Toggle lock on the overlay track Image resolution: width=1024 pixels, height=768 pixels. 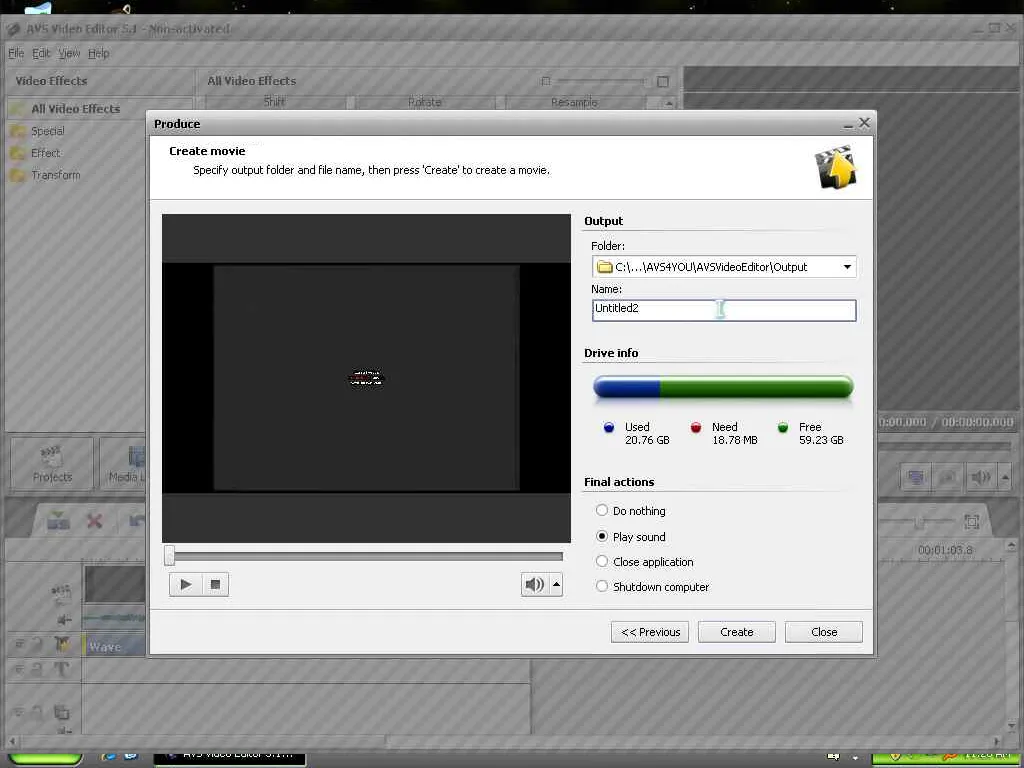point(37,712)
